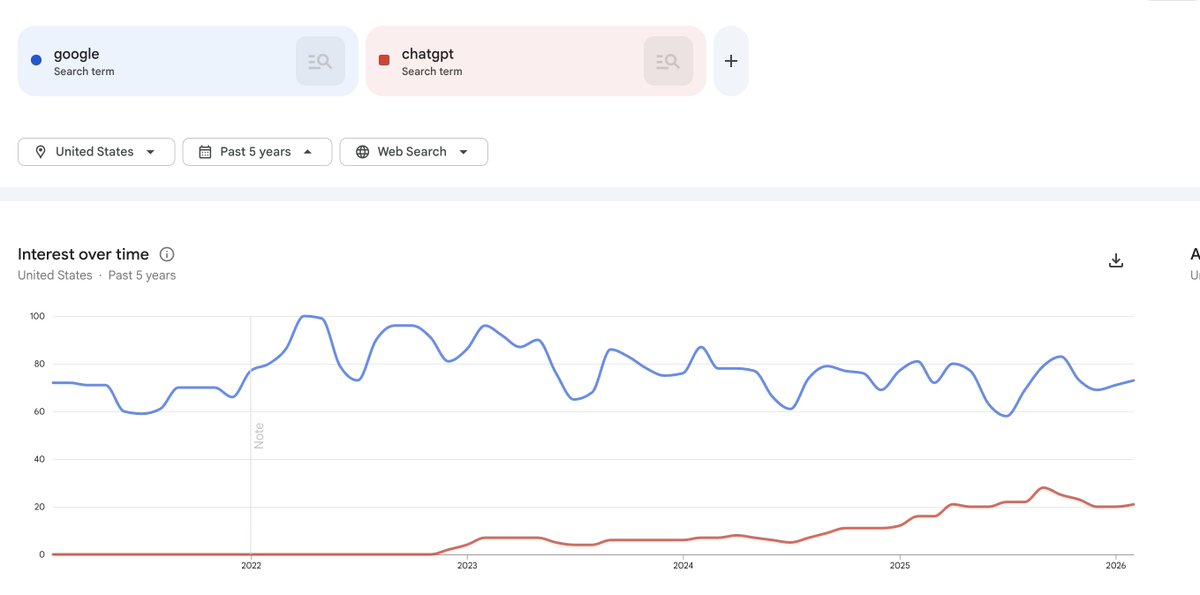Click the location pin icon in region filter
The height and width of the screenshot is (595, 1200).
pyautogui.click(x=41, y=152)
